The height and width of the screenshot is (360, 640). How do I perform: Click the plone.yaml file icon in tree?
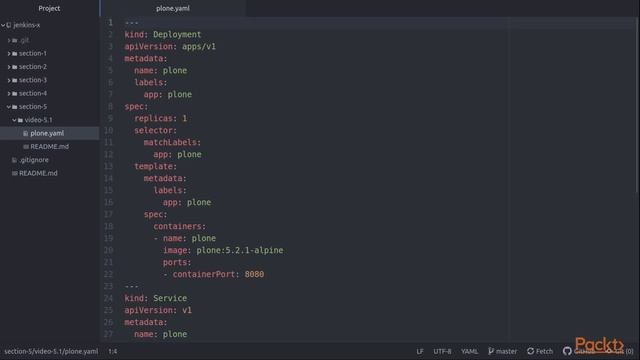[x=26, y=133]
